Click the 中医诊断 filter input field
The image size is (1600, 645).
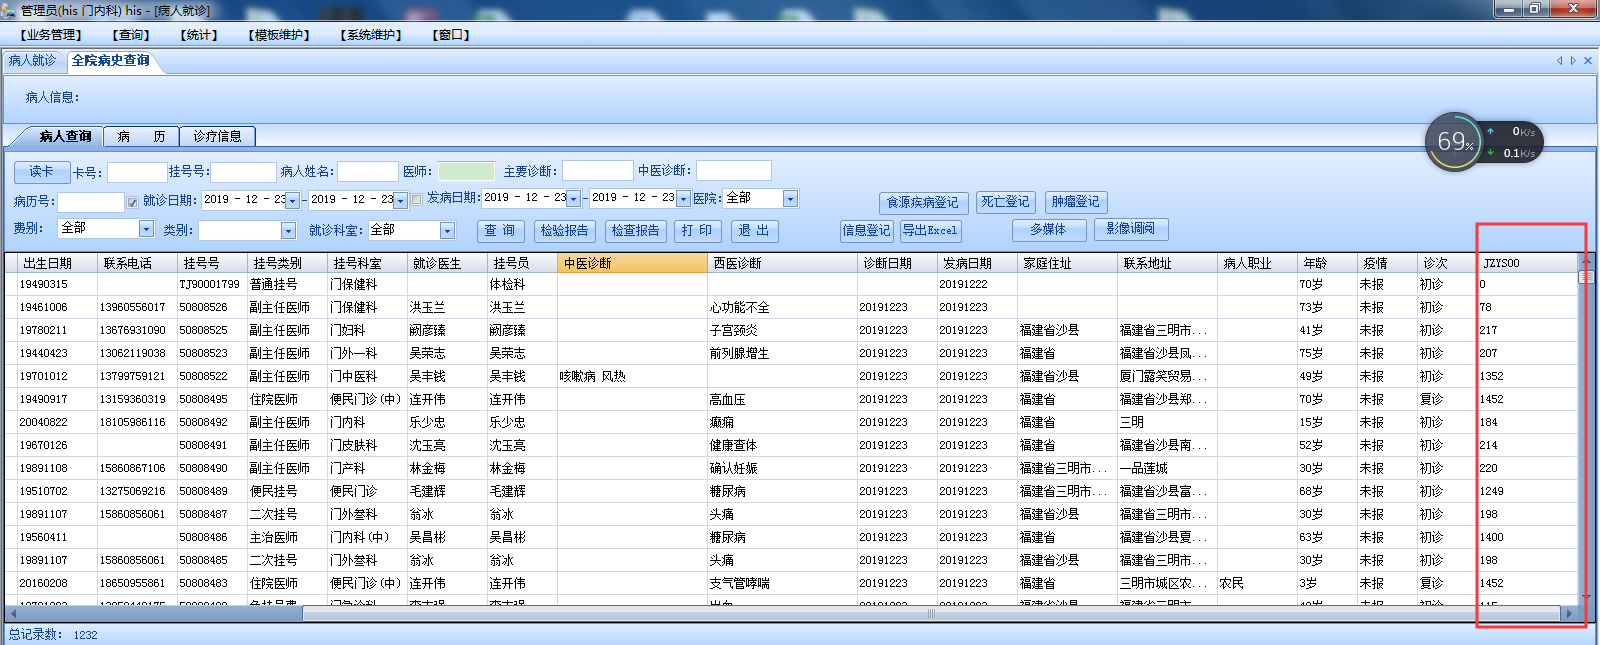click(734, 171)
